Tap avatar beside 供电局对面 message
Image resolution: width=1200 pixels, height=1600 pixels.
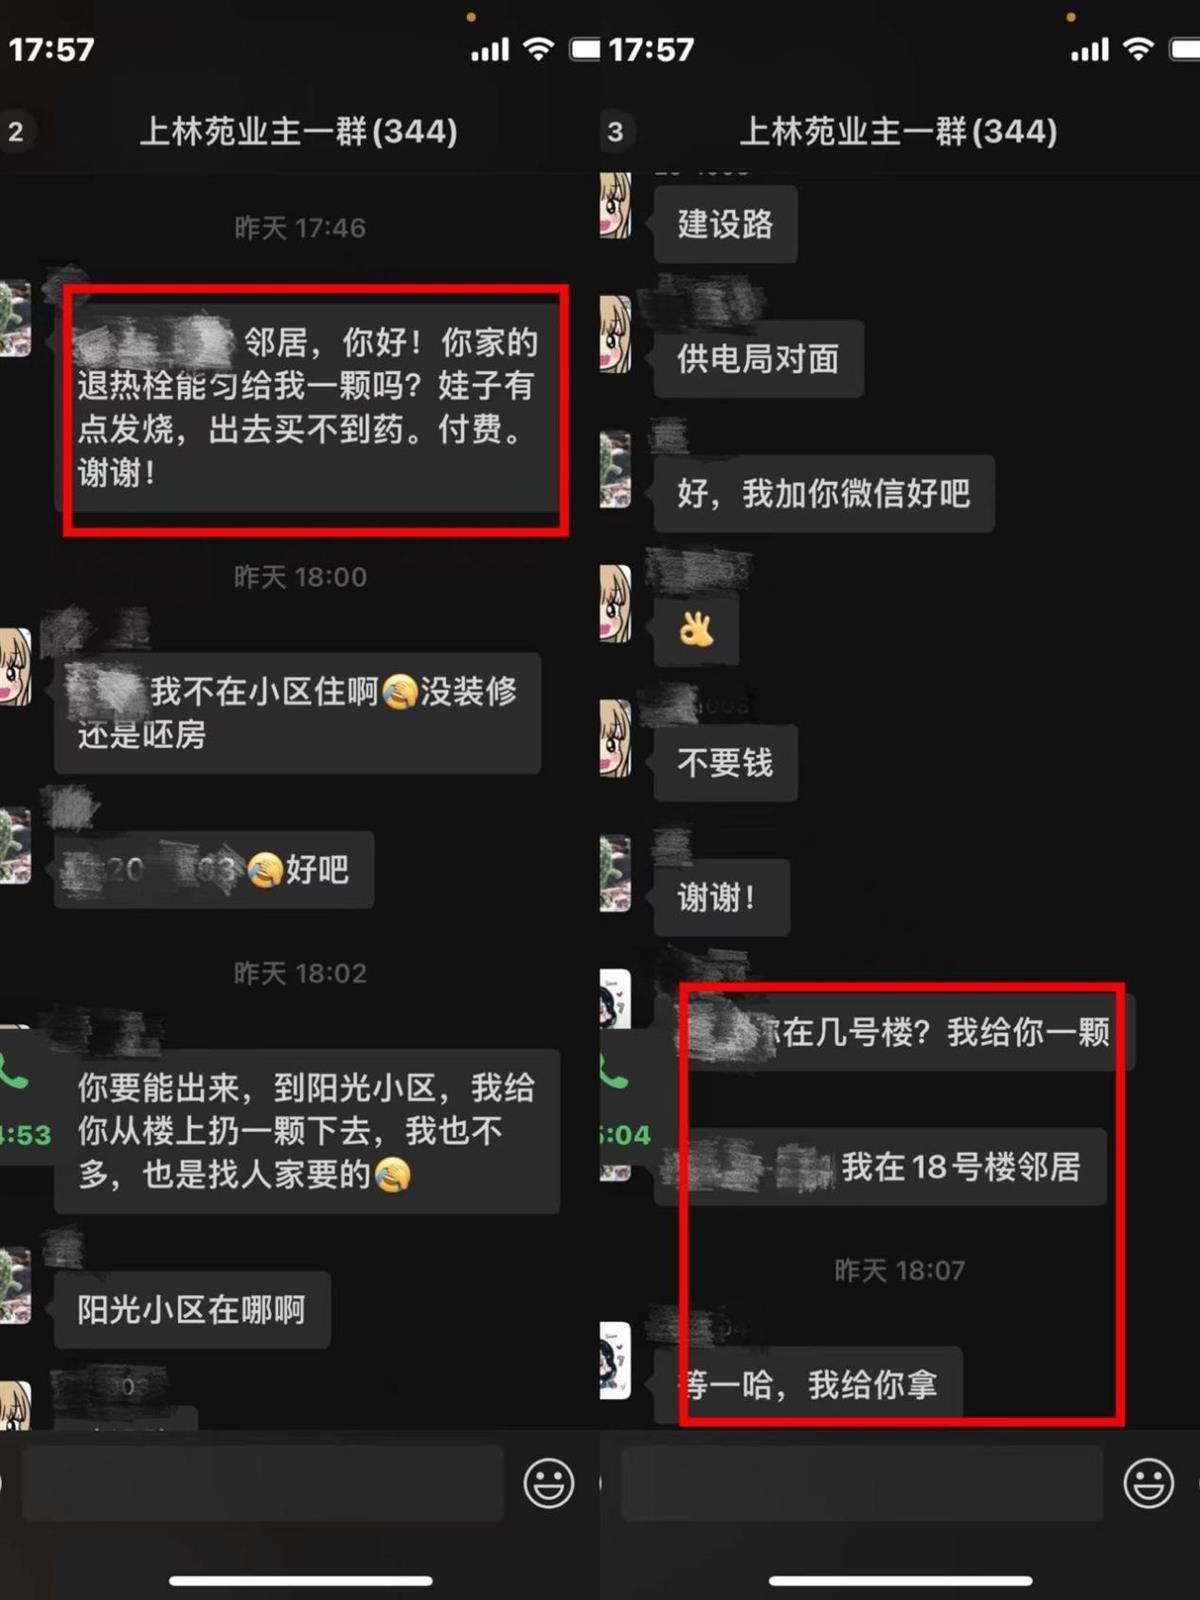(x=615, y=334)
